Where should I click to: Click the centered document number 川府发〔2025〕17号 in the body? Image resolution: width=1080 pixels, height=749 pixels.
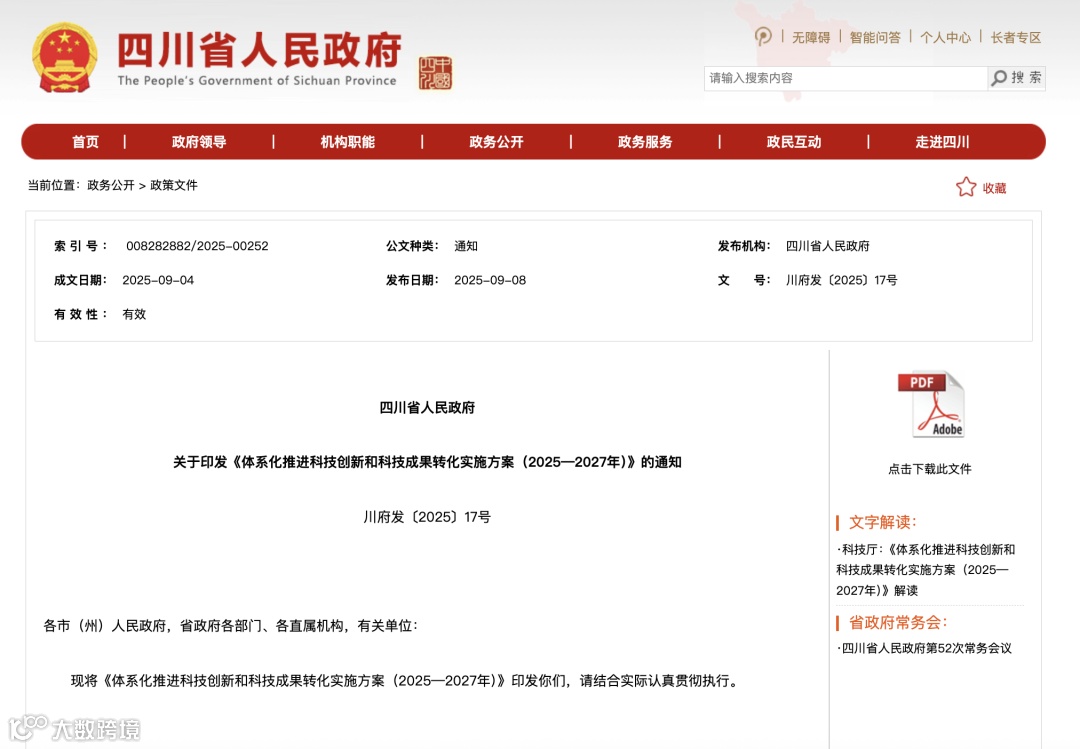tap(427, 517)
